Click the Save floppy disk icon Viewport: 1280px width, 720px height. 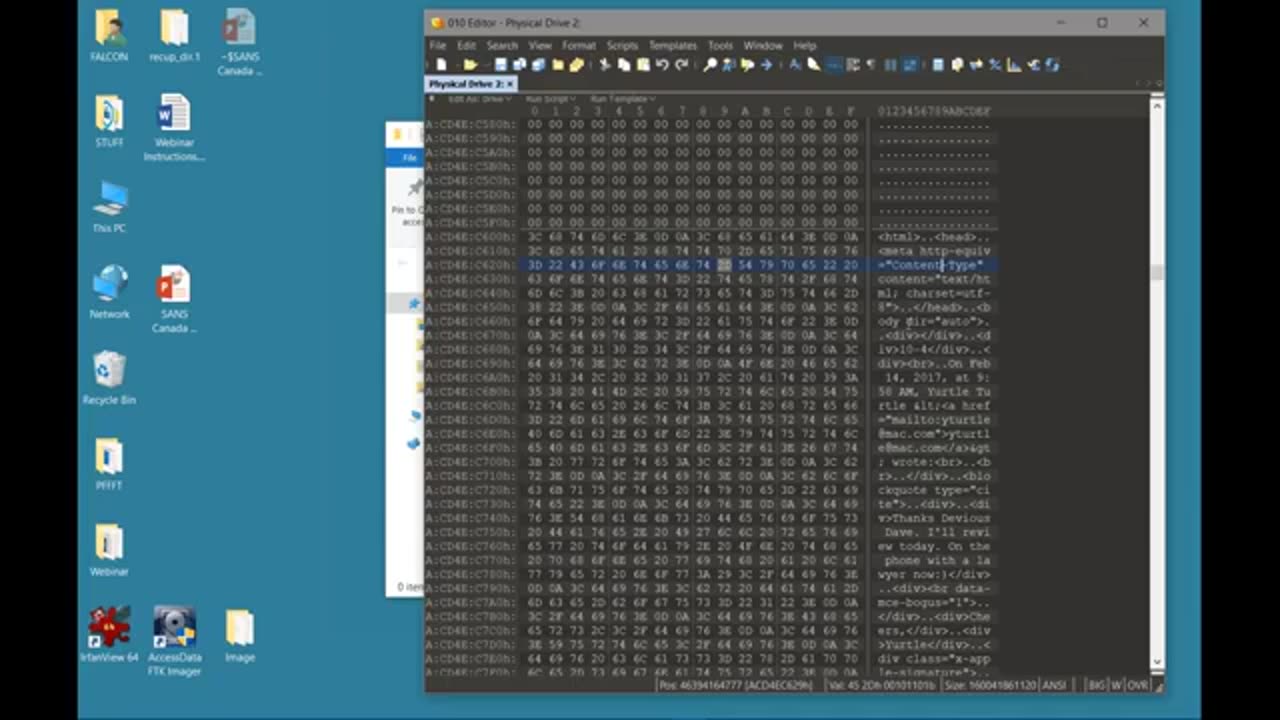tap(501, 65)
